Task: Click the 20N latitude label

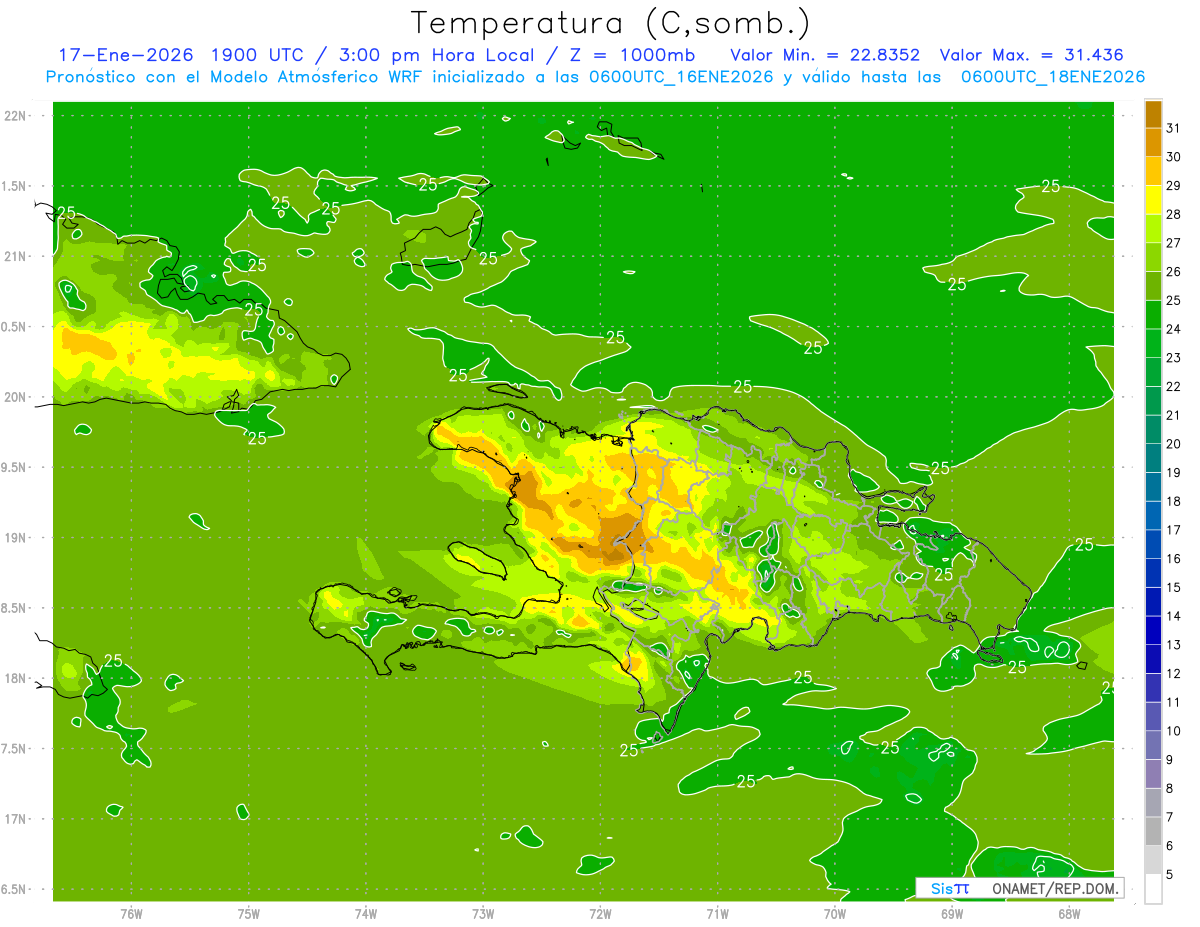Action: coord(16,397)
